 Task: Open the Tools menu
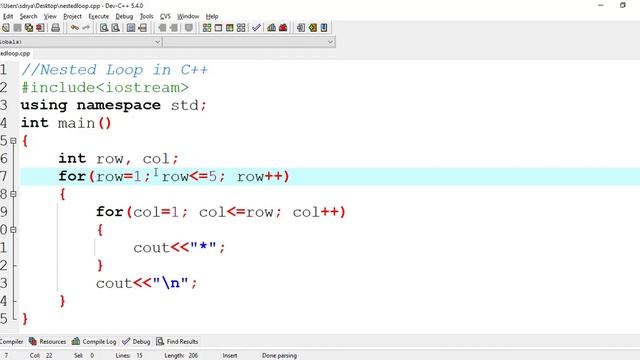(147, 16)
